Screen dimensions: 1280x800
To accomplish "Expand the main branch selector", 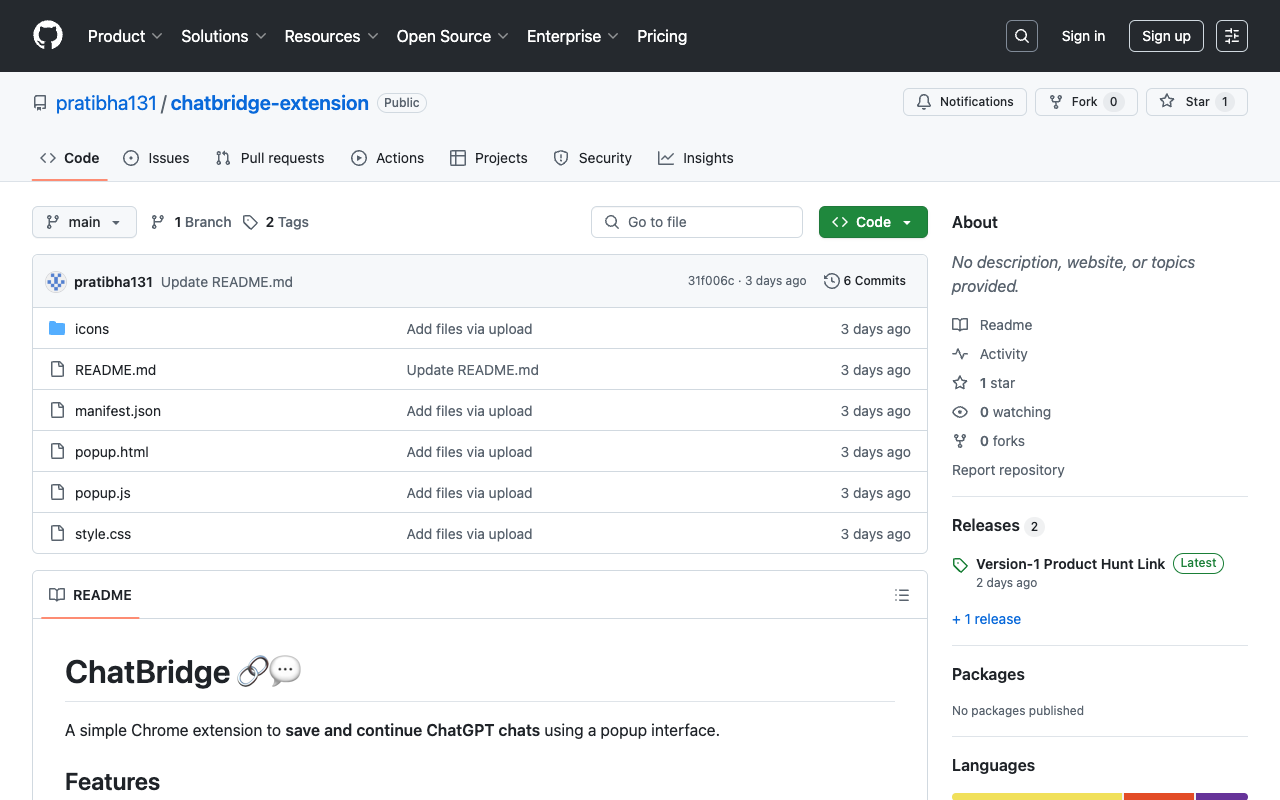I will [x=84, y=222].
